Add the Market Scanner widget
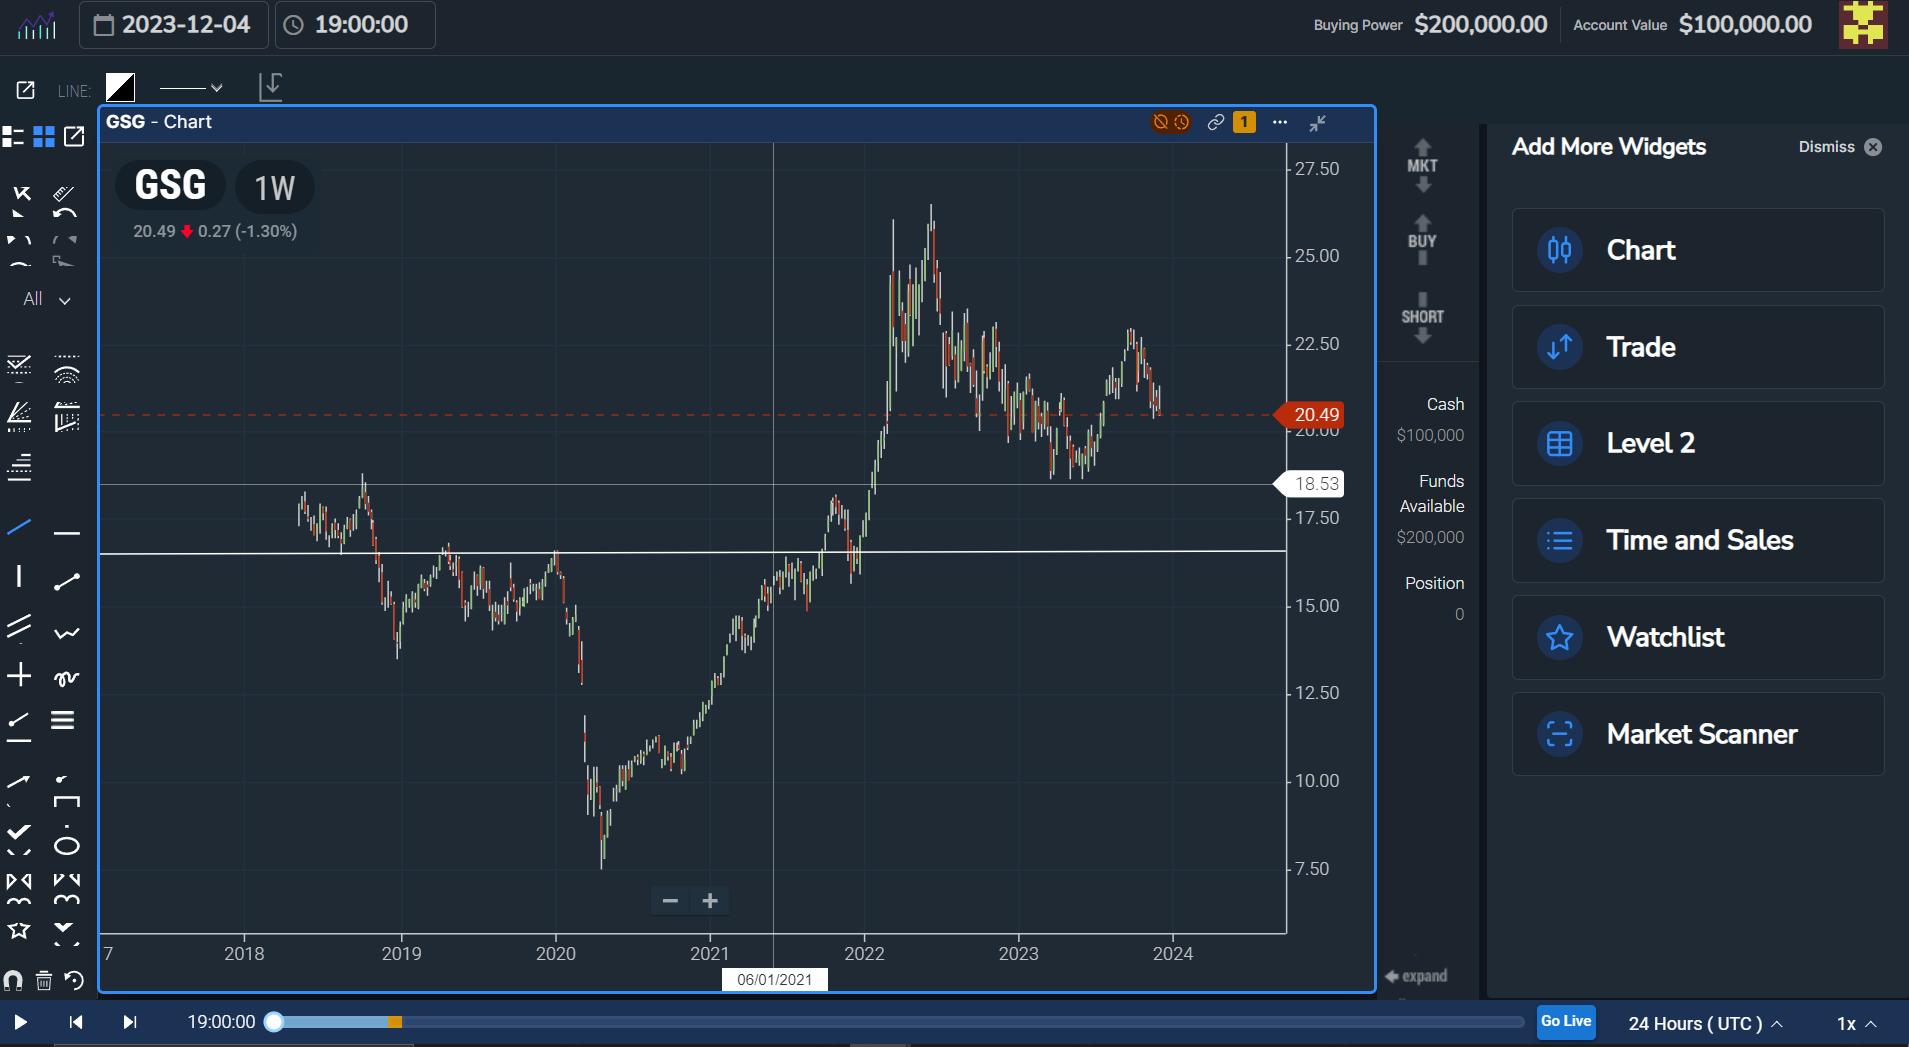The width and height of the screenshot is (1909, 1047). click(1697, 734)
